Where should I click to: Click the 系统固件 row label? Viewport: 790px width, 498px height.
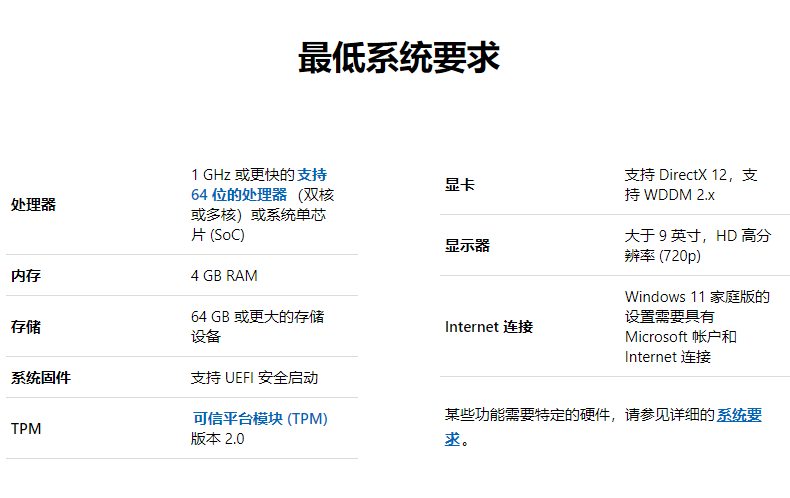point(41,377)
